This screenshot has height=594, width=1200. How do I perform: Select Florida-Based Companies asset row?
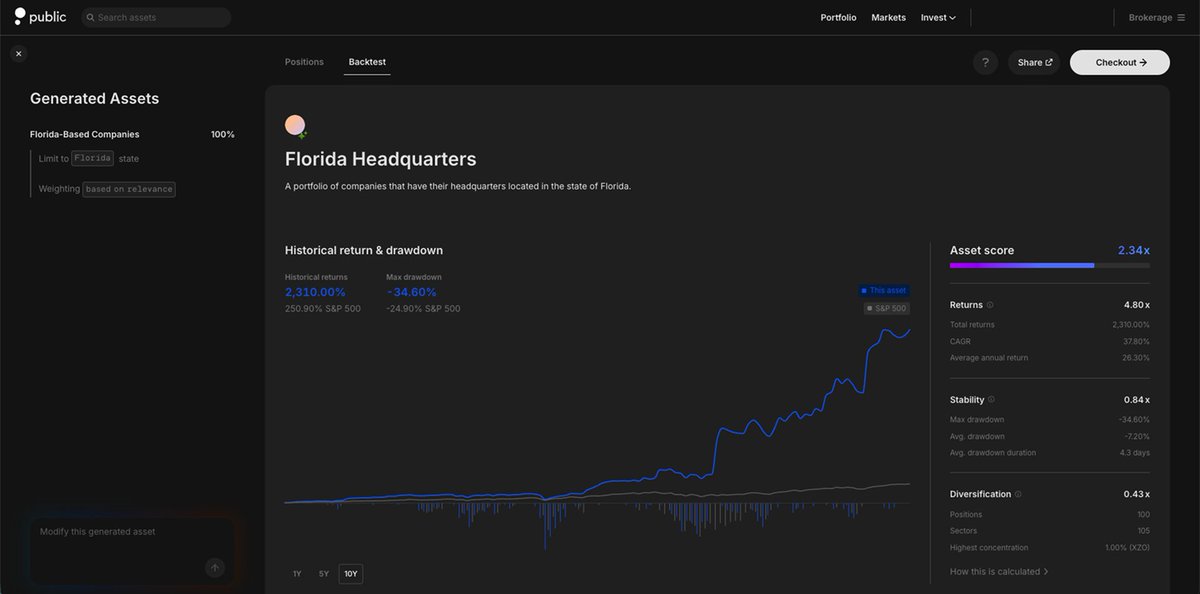coord(132,134)
